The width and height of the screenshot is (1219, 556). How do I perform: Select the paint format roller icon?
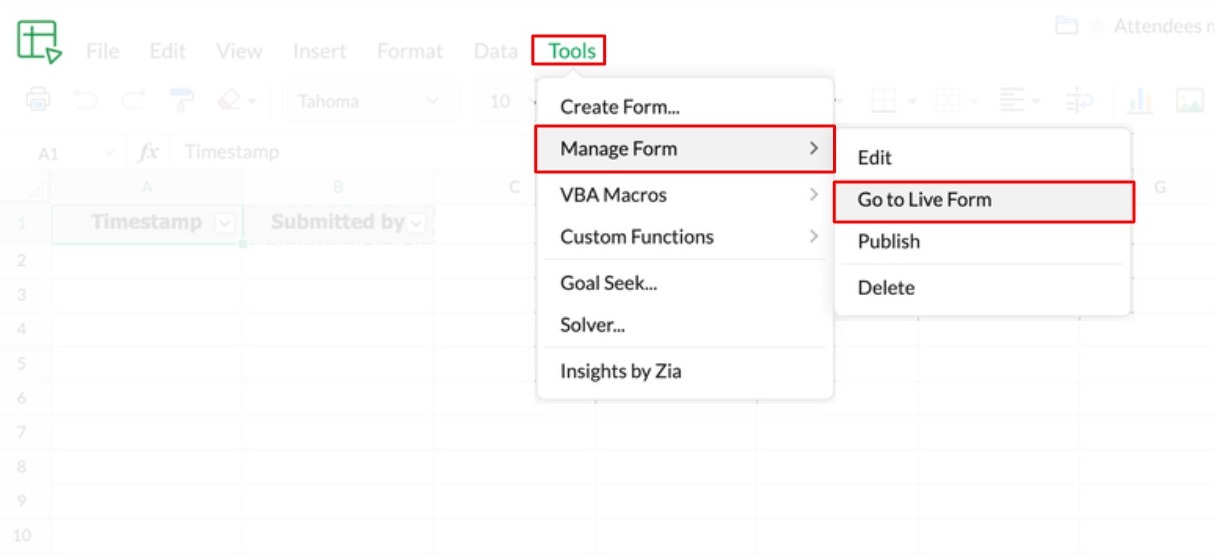(181, 100)
